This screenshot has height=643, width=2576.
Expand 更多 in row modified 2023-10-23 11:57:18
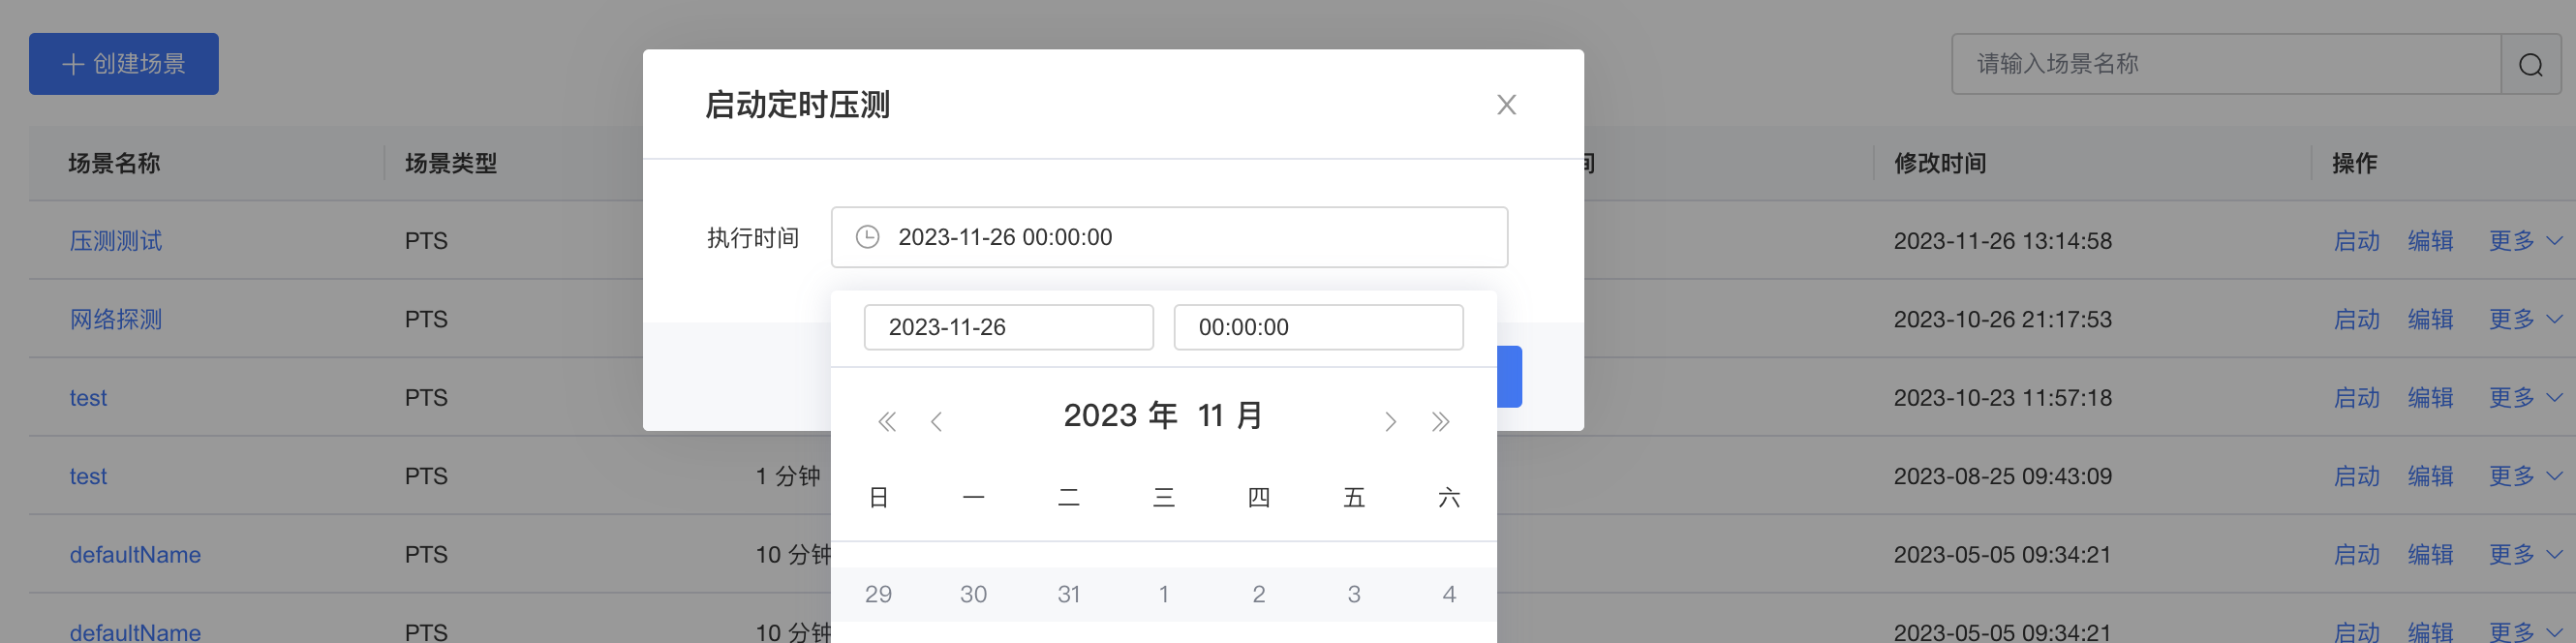(x=2525, y=398)
